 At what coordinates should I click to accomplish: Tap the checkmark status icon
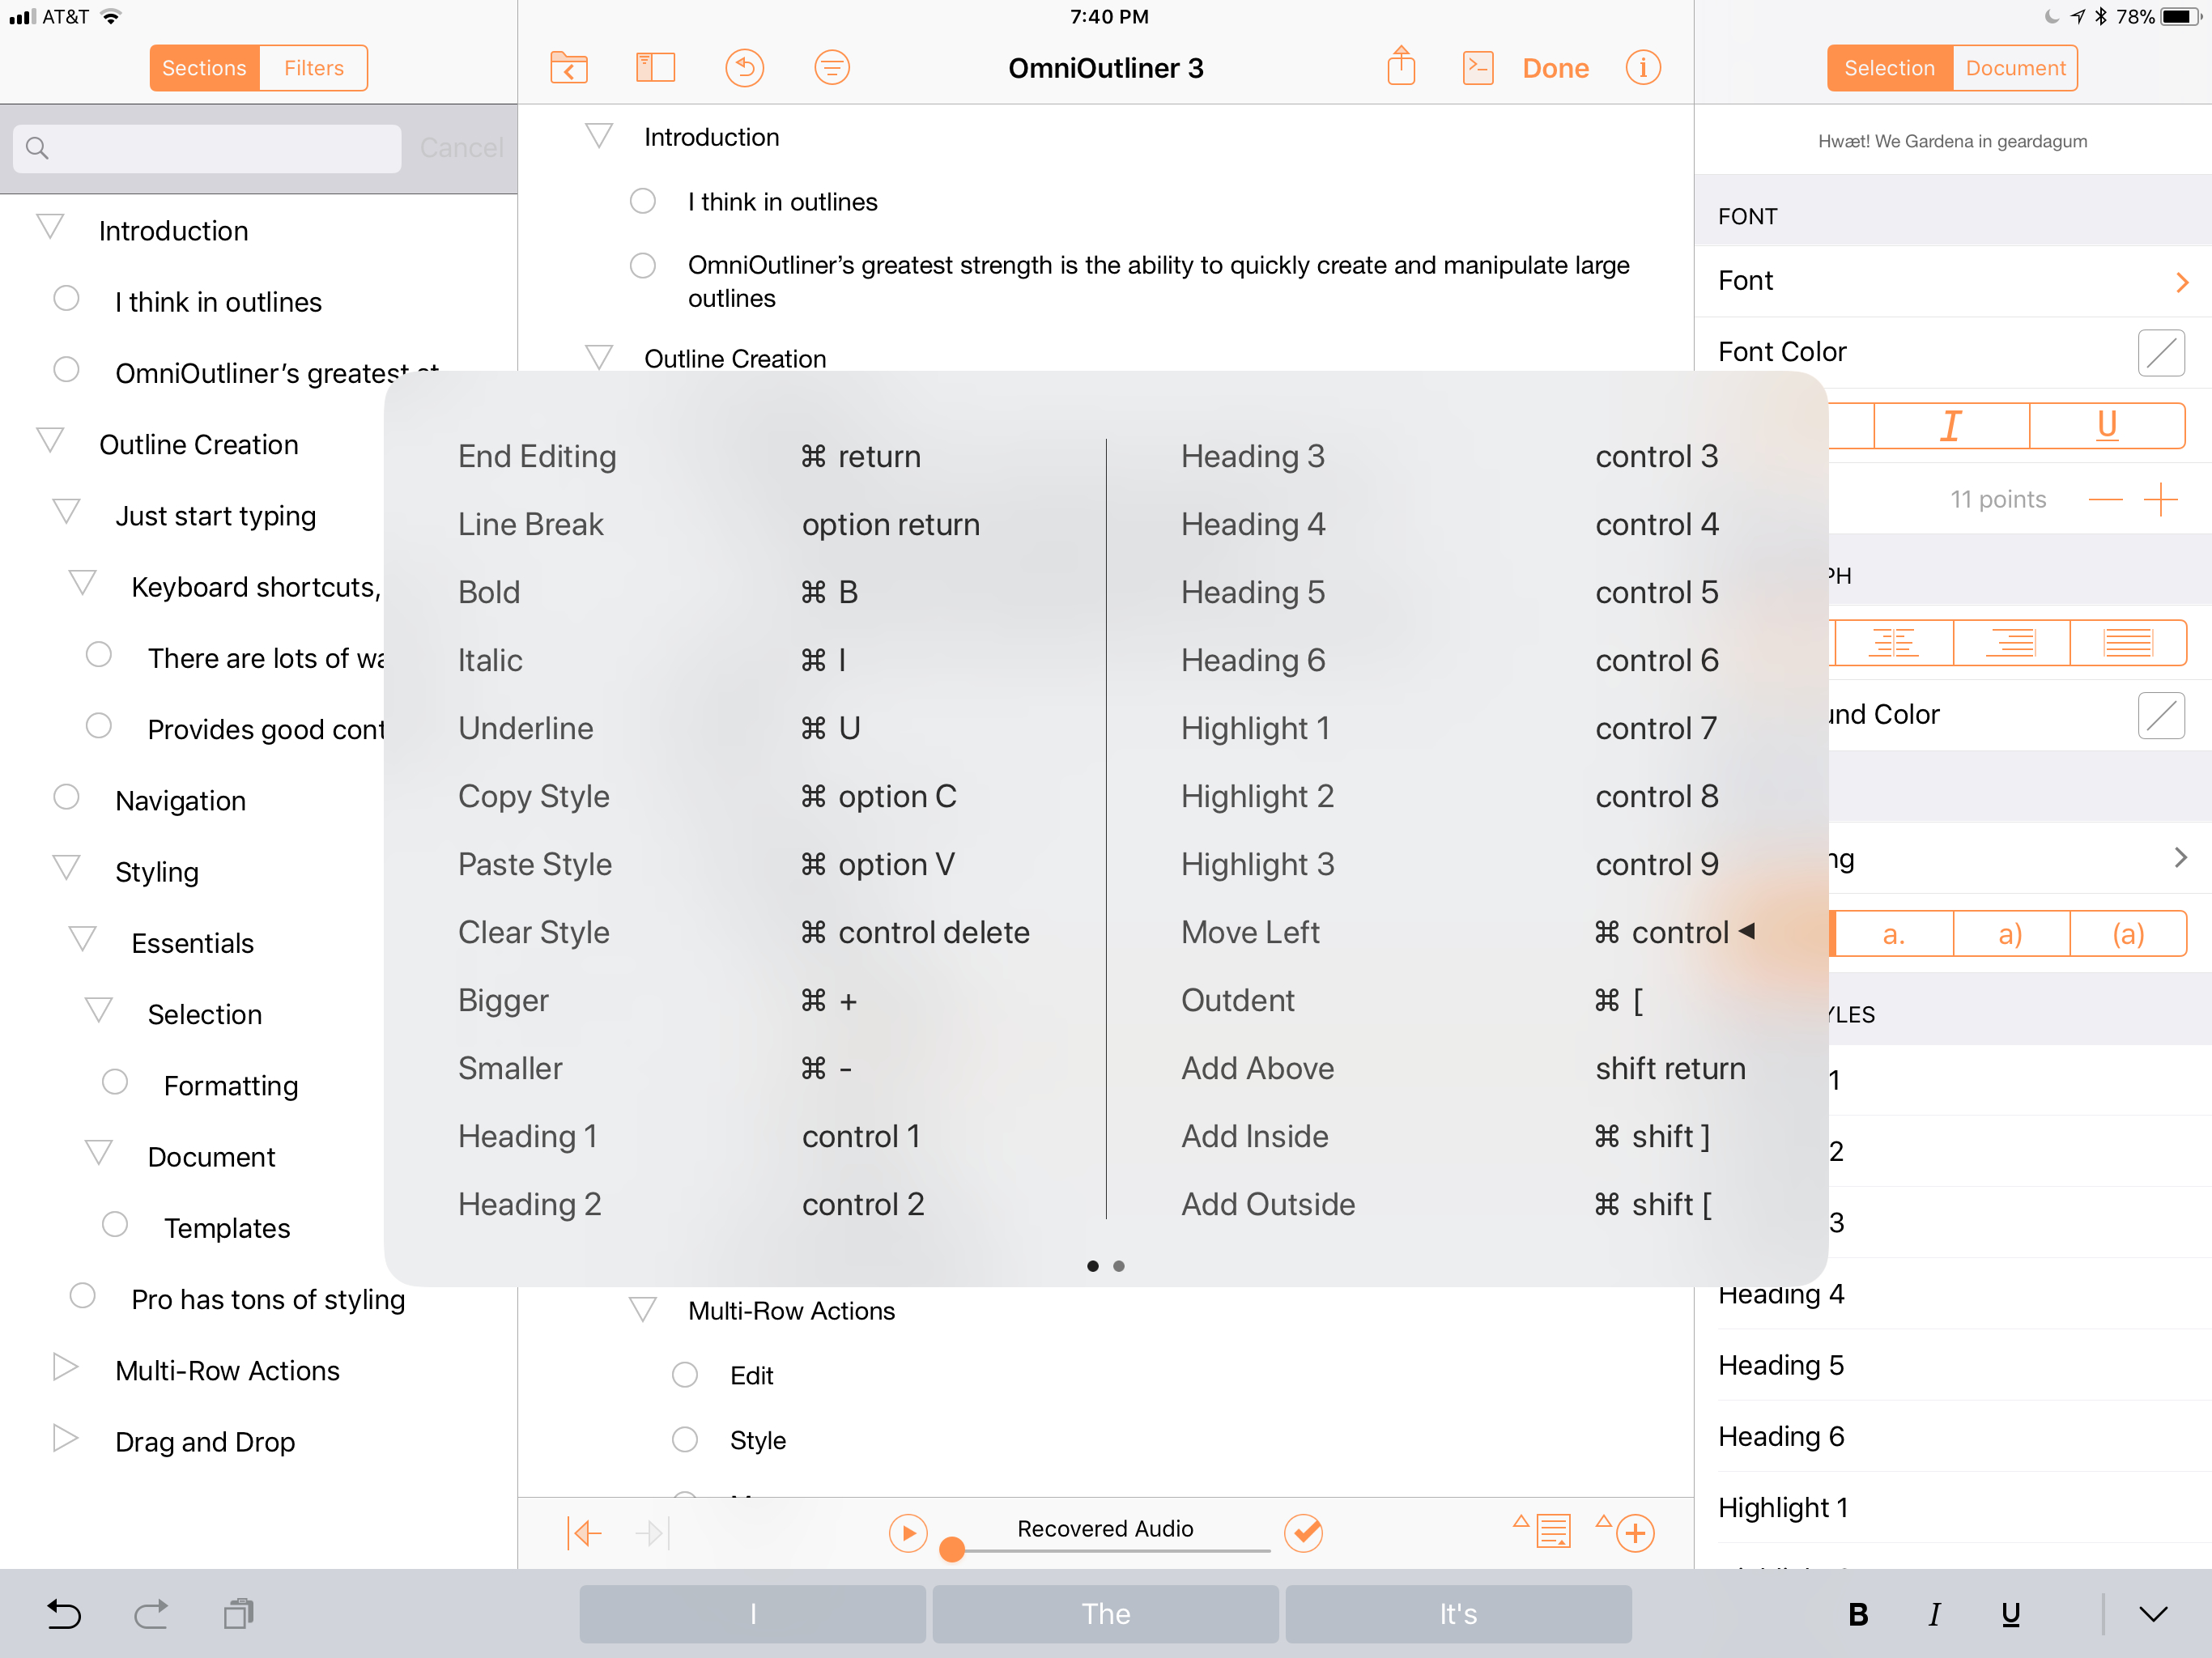point(1303,1532)
